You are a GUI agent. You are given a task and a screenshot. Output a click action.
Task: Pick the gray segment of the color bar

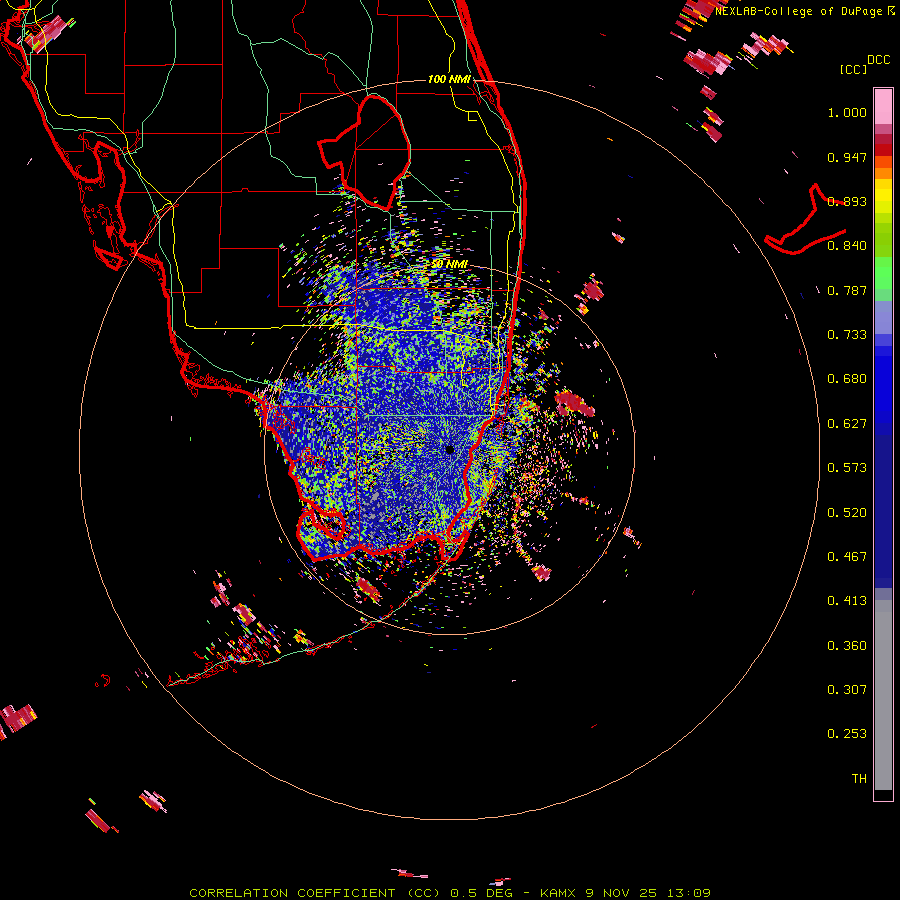(x=883, y=695)
